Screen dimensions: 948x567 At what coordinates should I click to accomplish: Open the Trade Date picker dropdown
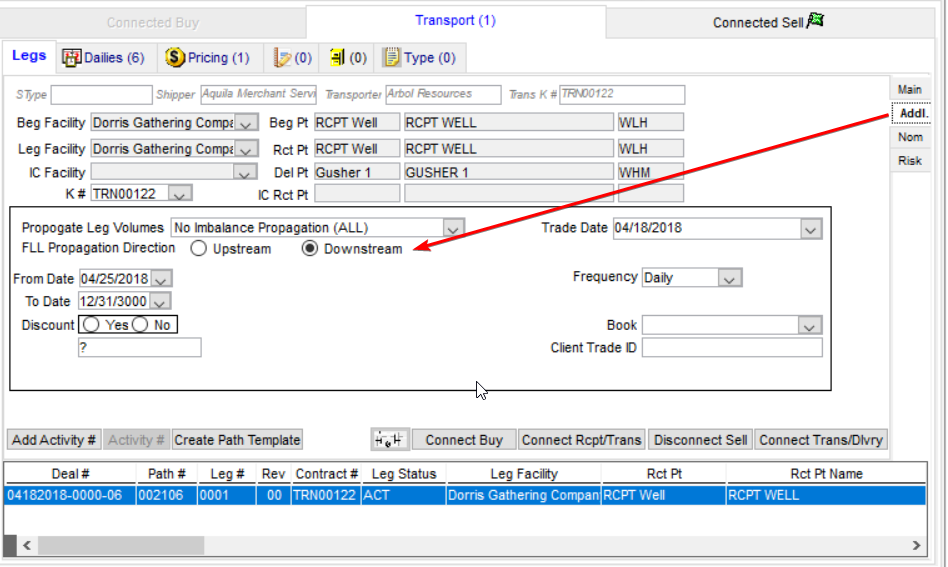[x=810, y=229]
